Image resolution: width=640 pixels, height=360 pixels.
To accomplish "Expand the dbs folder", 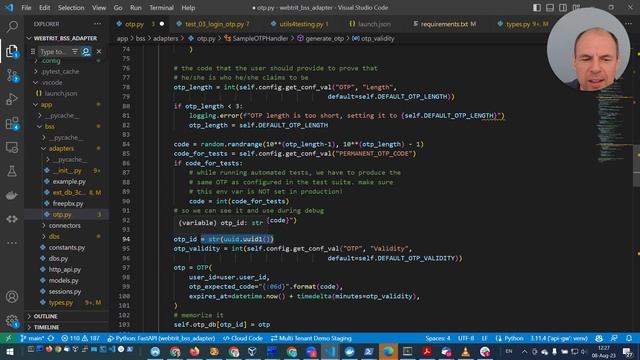I will click(x=54, y=236).
